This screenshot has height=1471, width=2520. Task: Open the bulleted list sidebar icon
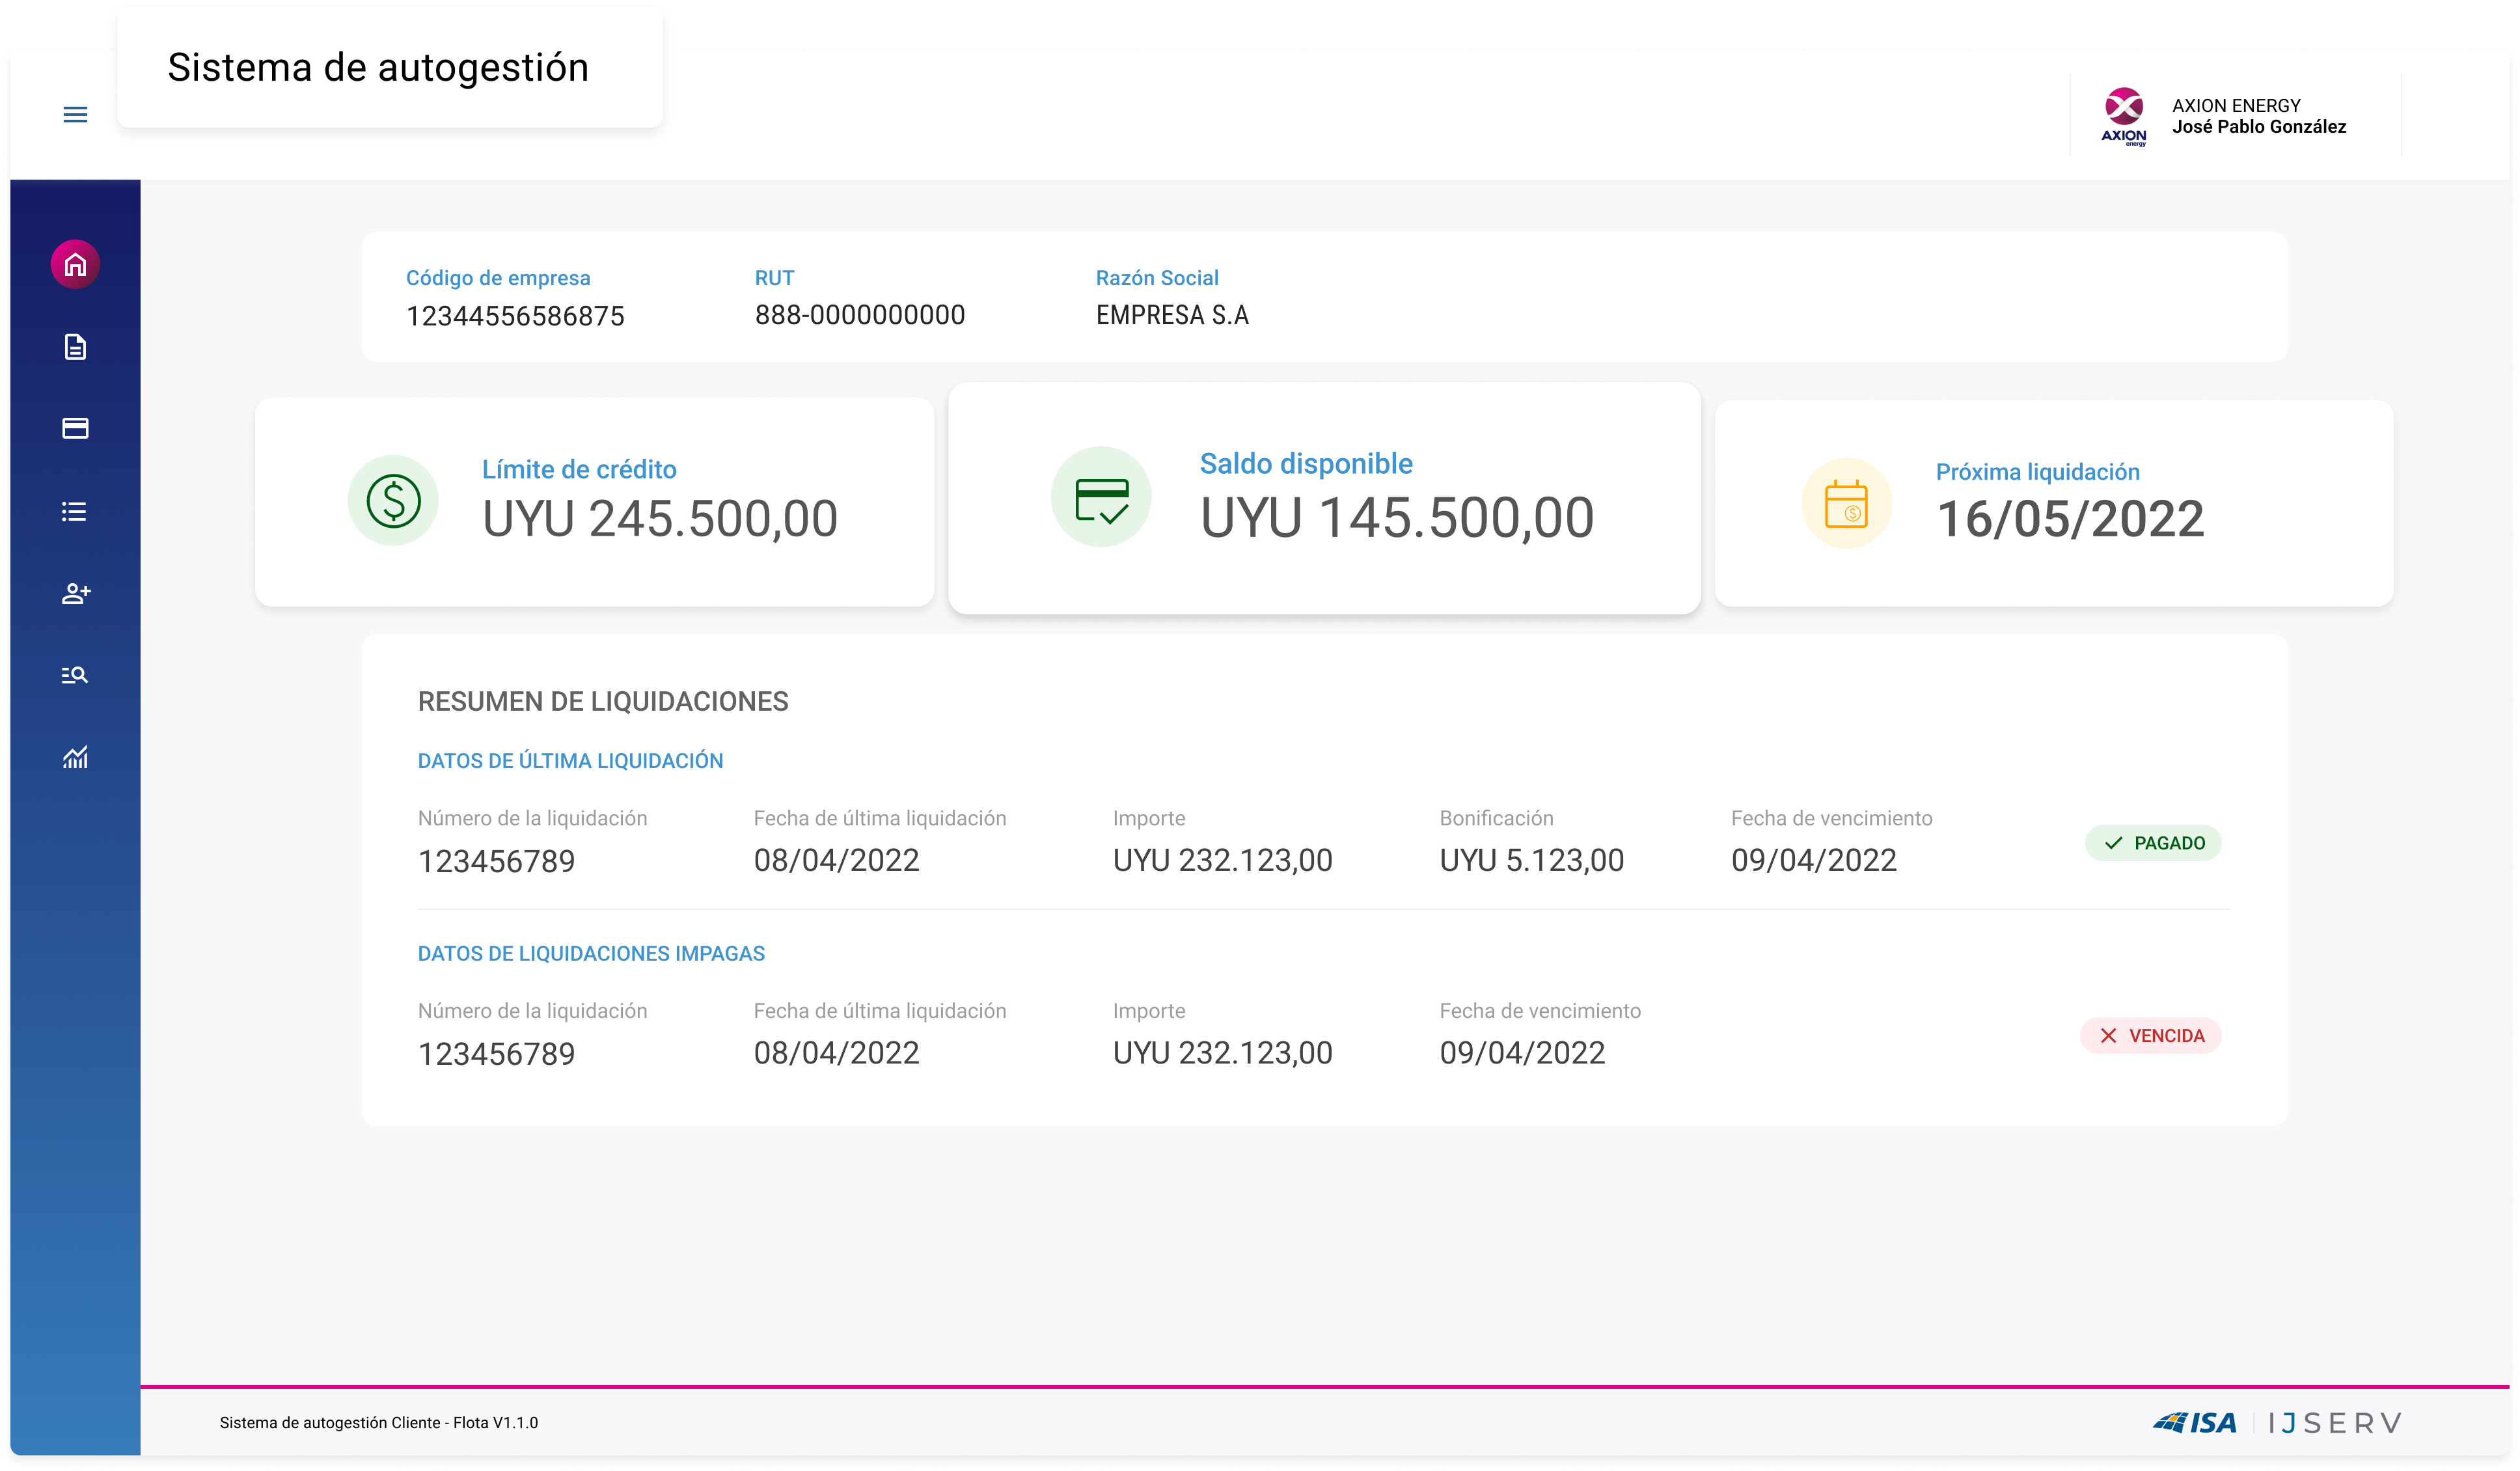click(x=75, y=511)
